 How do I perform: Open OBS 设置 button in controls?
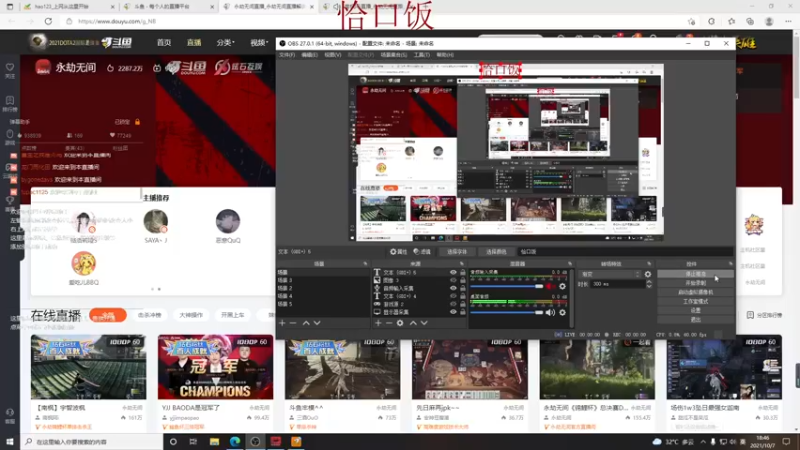coord(695,310)
